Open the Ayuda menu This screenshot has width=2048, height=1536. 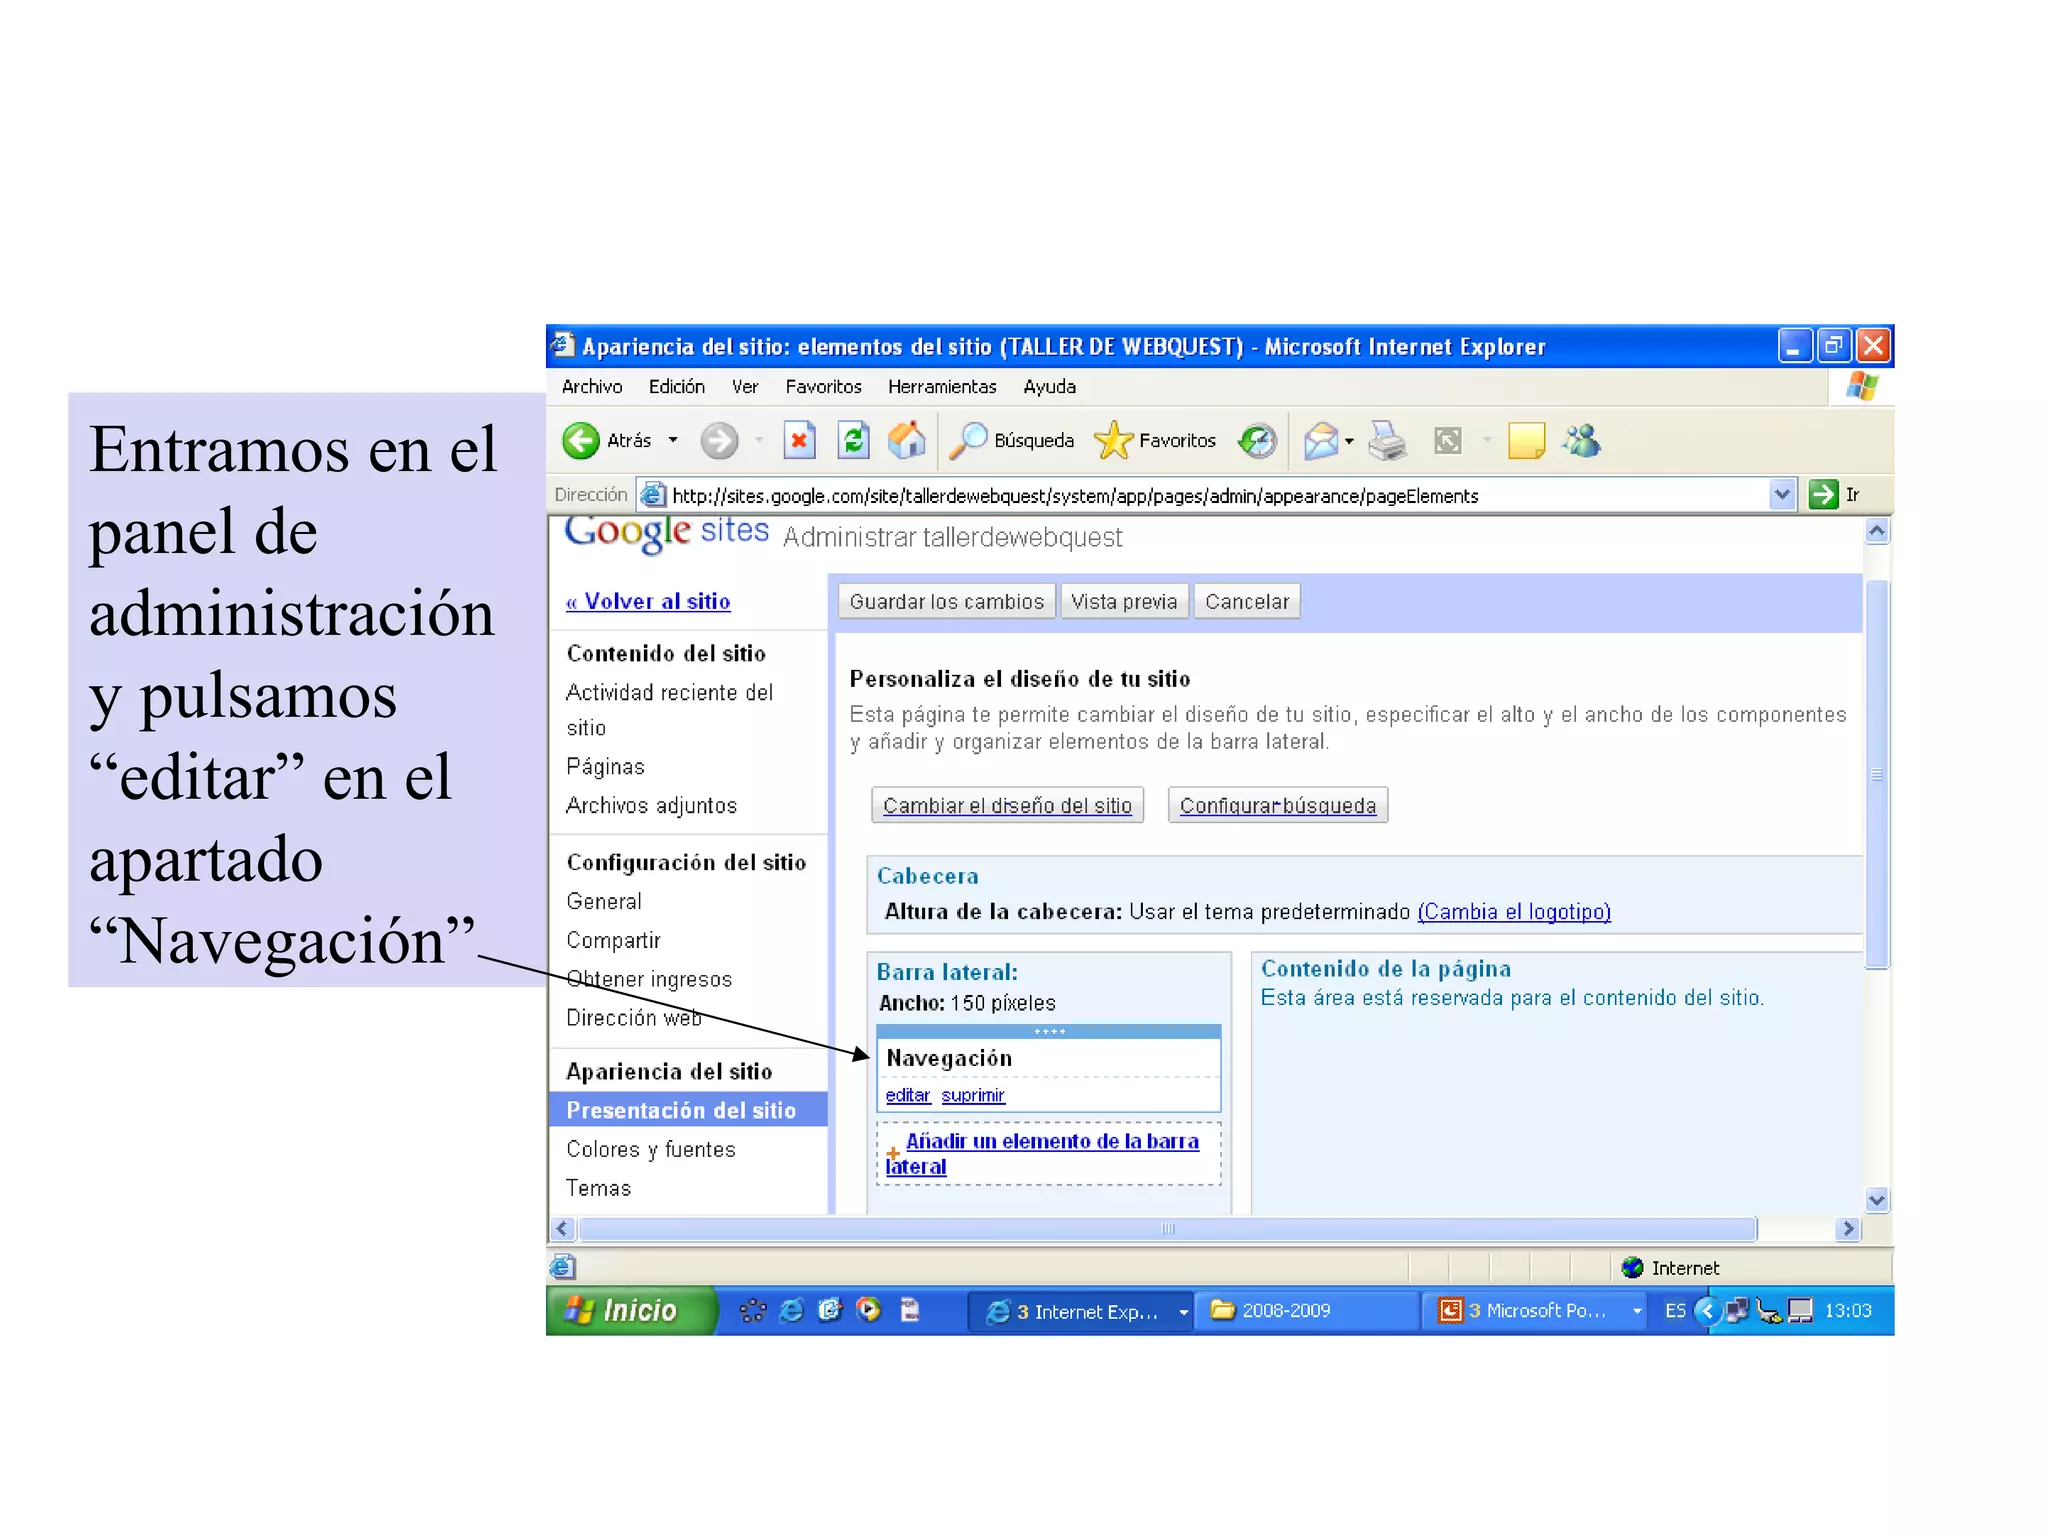click(x=1049, y=387)
